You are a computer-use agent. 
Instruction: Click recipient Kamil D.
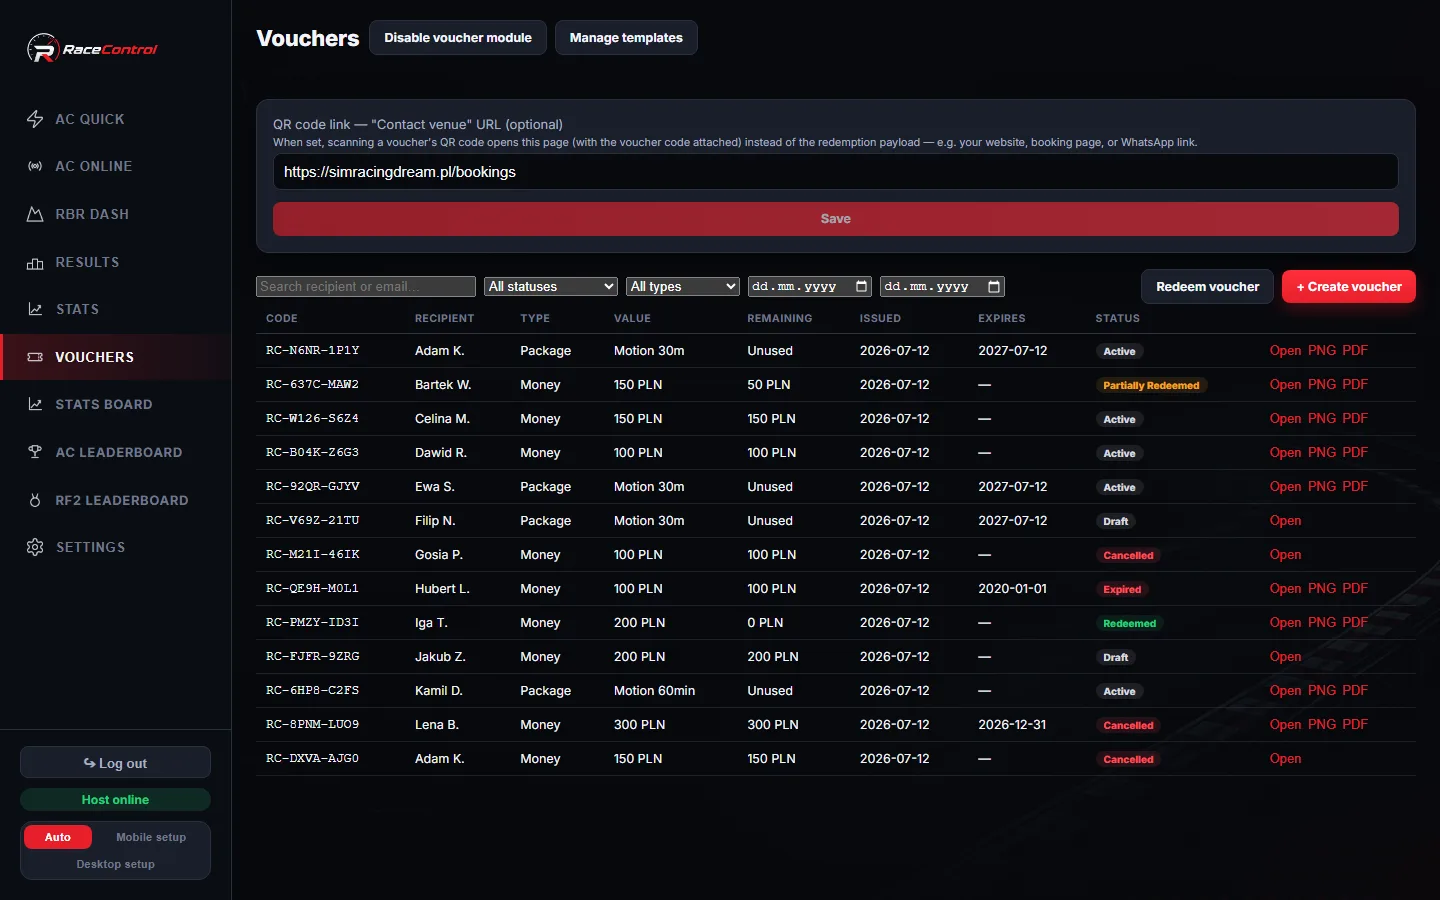pyautogui.click(x=439, y=690)
